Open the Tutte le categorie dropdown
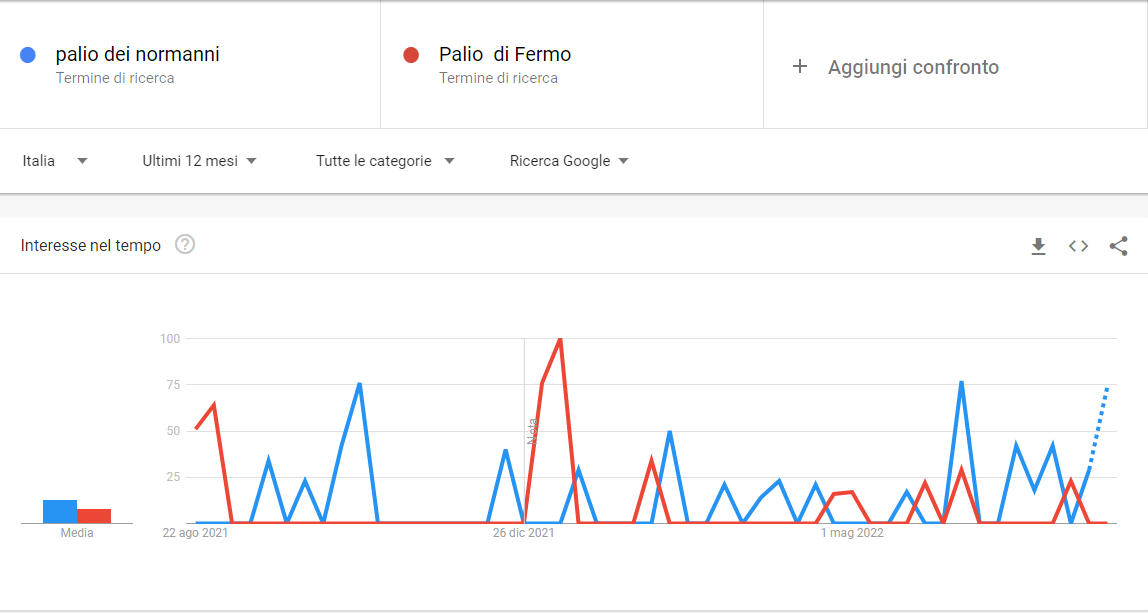The width and height of the screenshot is (1148, 613). click(385, 160)
